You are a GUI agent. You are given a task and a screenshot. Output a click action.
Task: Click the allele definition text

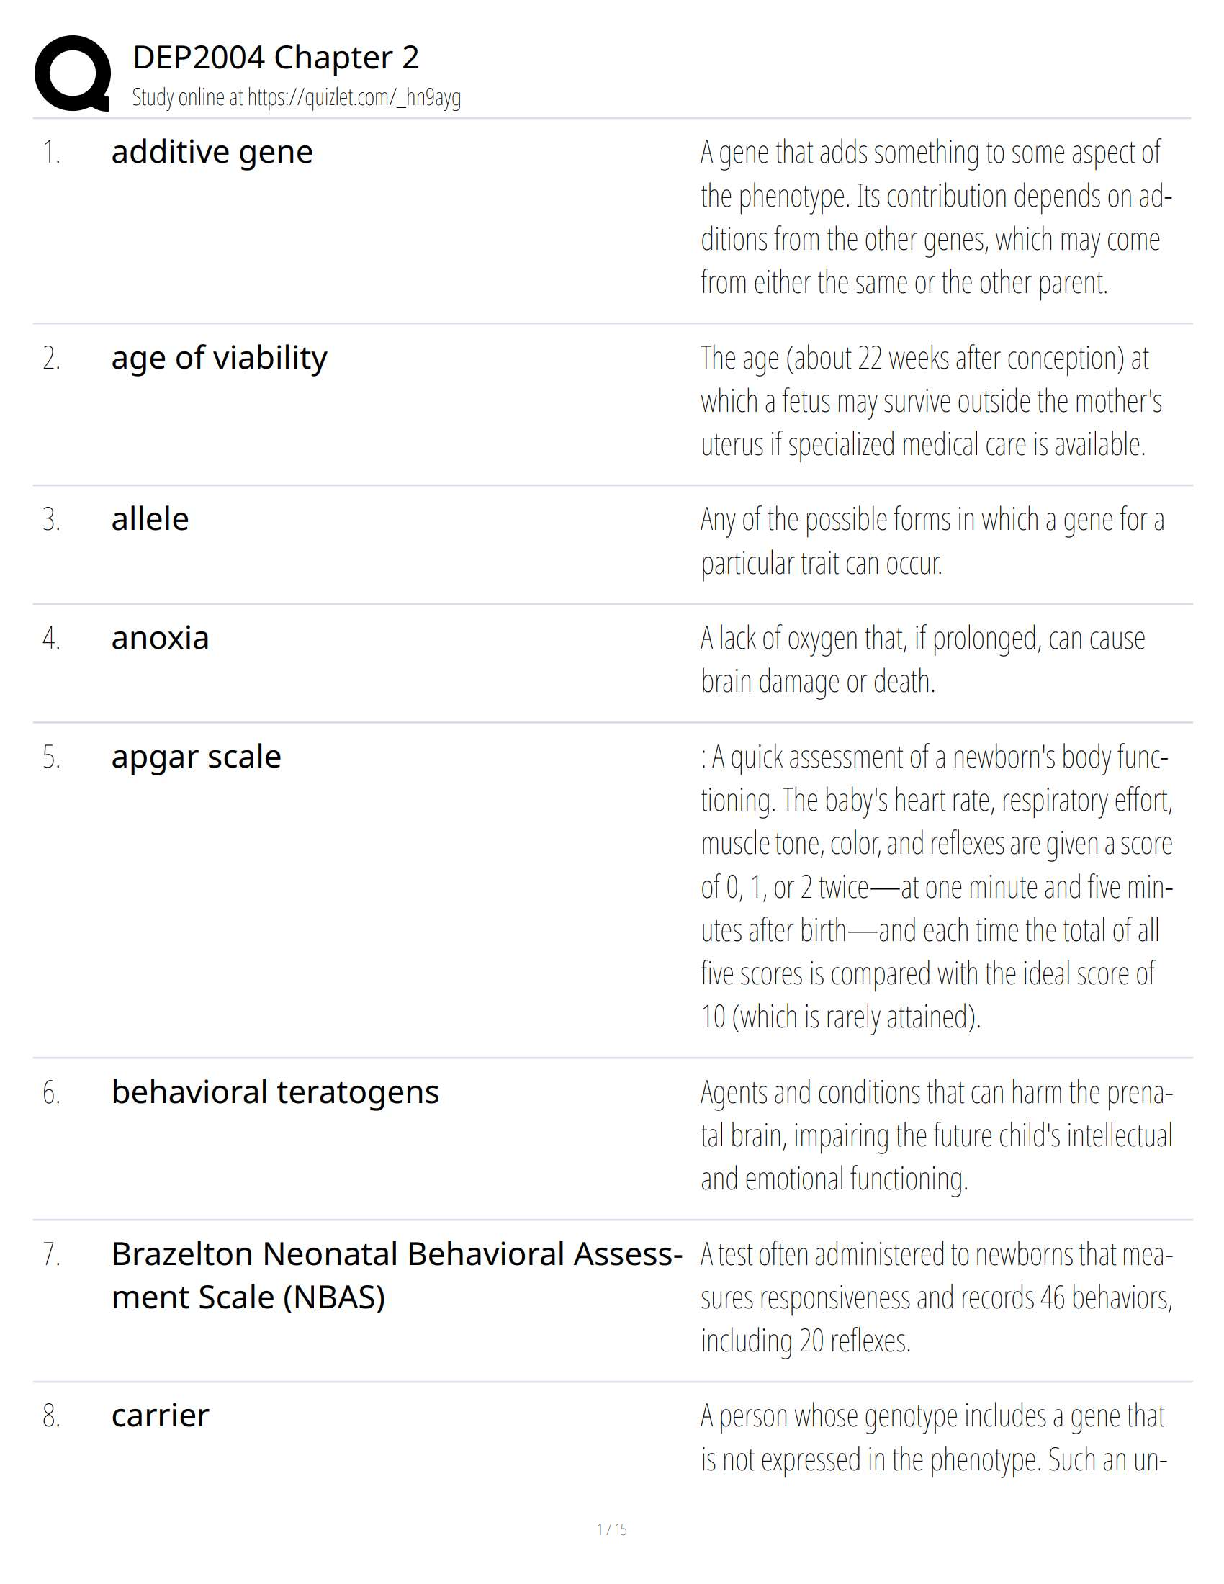point(931,541)
